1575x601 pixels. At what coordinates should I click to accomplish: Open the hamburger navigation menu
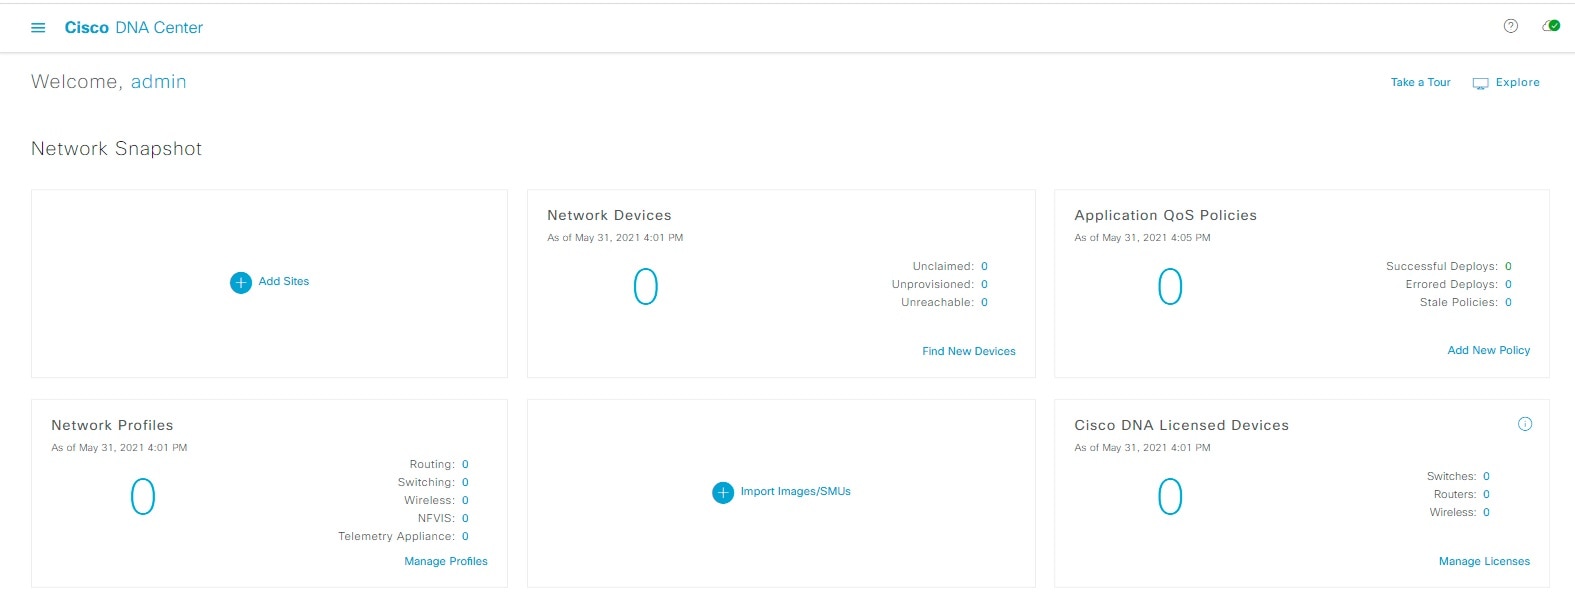[38, 28]
